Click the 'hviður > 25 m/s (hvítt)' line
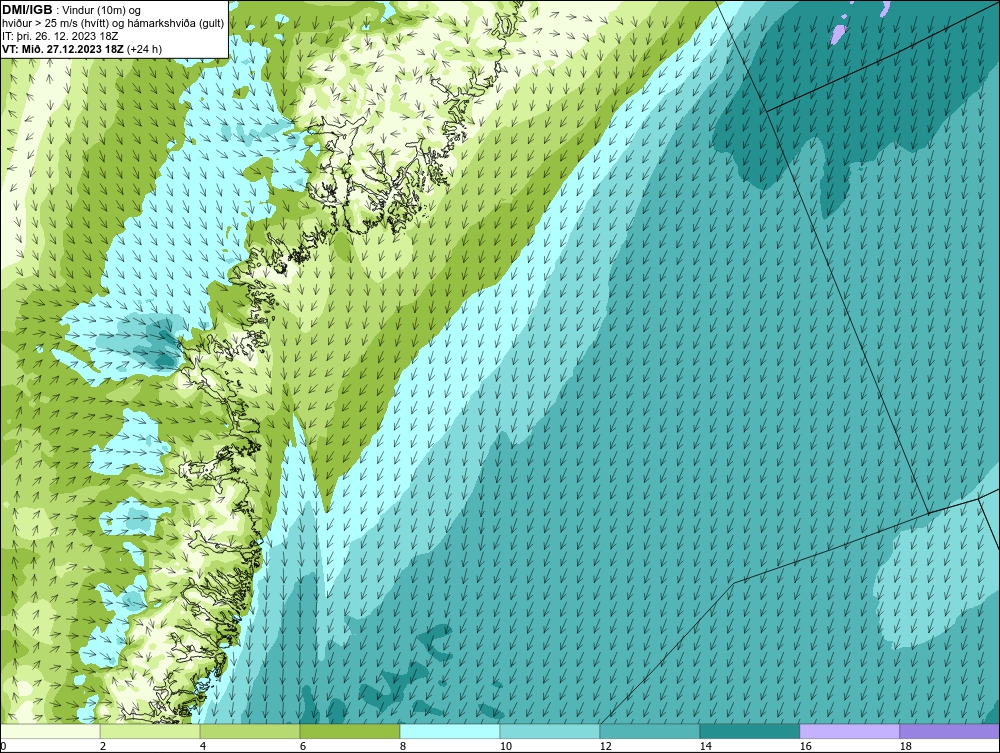This screenshot has height=753, width=1000. [113, 23]
